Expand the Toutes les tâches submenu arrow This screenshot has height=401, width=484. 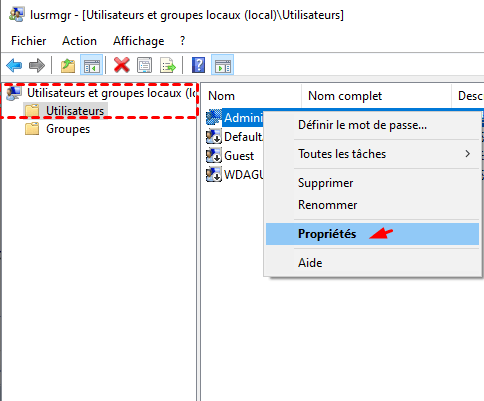point(468,154)
